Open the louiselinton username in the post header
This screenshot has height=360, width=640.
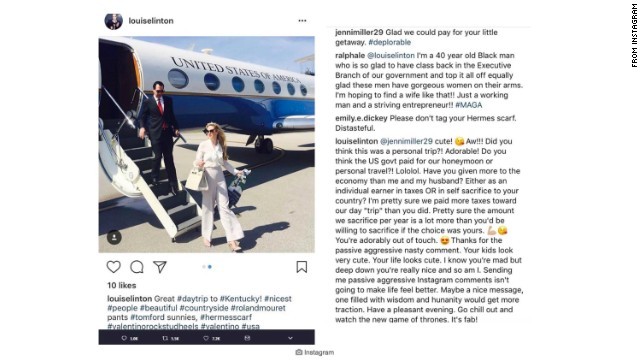[151, 21]
